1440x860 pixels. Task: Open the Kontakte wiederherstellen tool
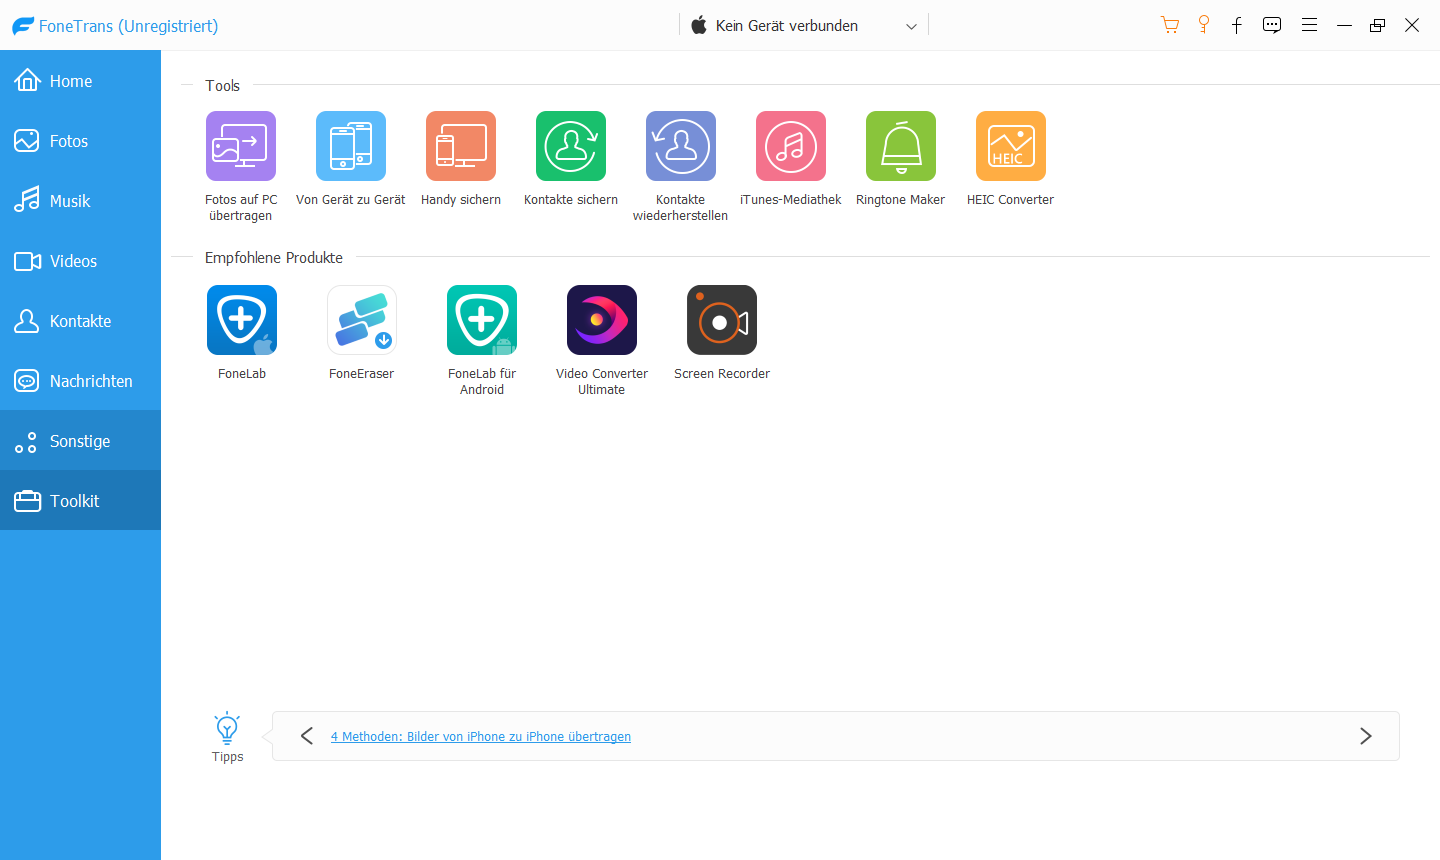click(x=681, y=146)
